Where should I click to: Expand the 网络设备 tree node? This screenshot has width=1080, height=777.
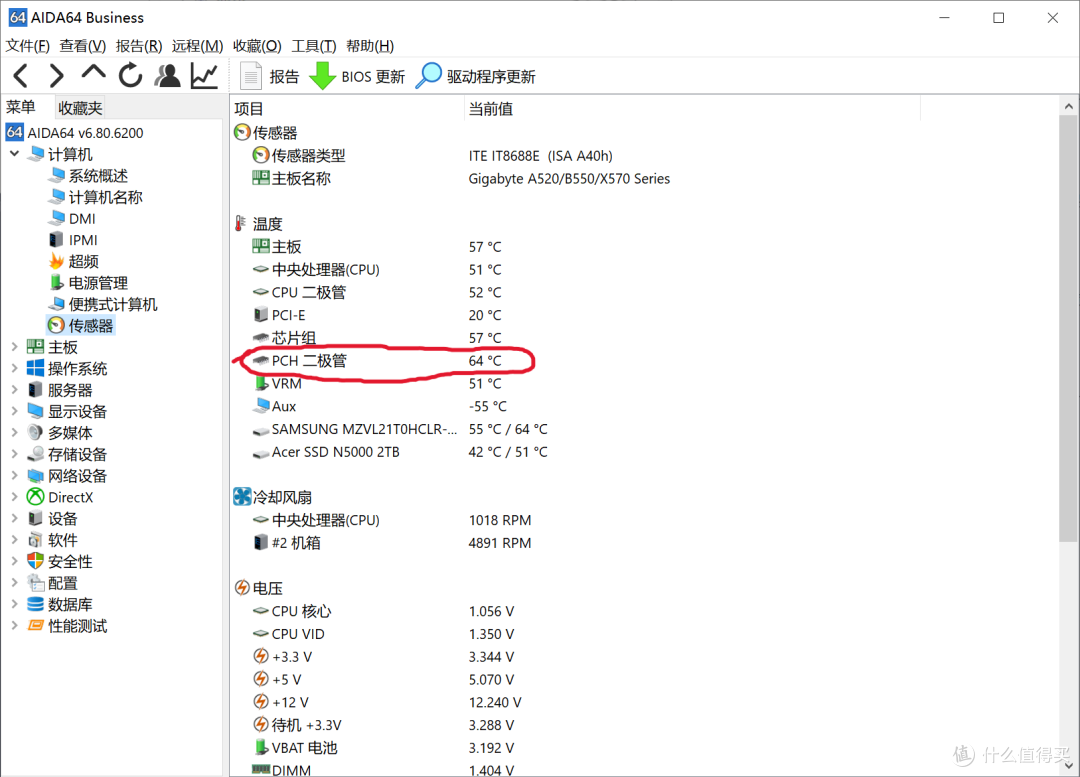14,475
